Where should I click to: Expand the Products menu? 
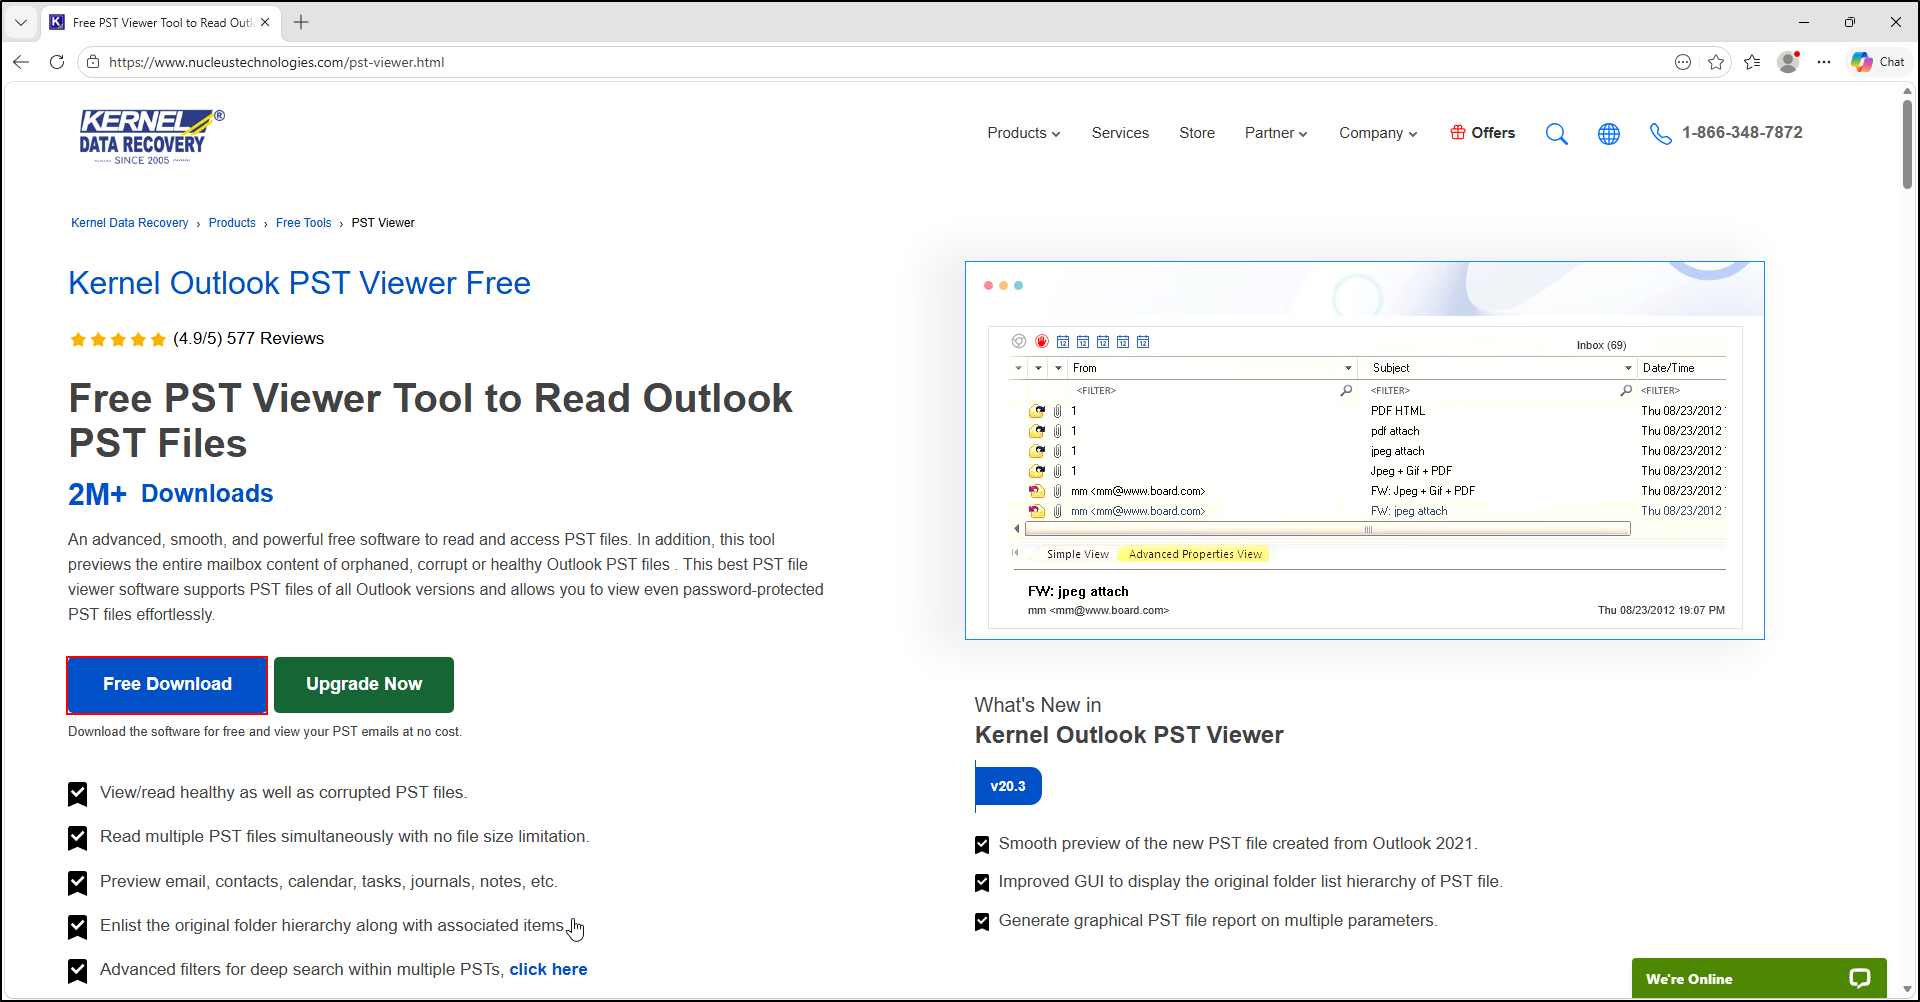pyautogui.click(x=1023, y=133)
